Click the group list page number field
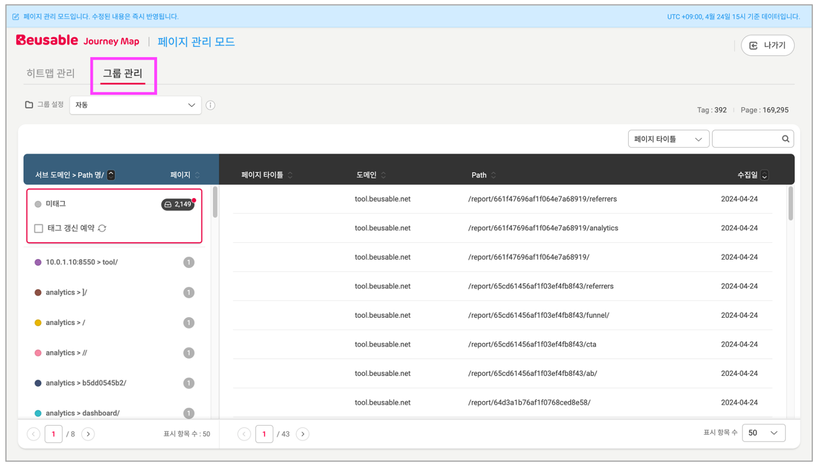This screenshot has width=820, height=469. [53, 434]
